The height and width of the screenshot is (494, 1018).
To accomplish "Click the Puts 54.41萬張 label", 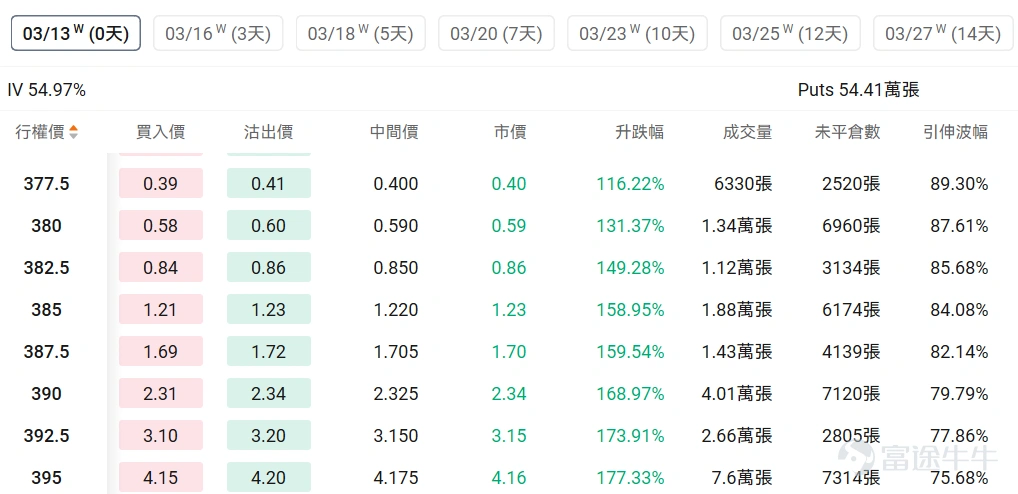I will pyautogui.click(x=859, y=90).
